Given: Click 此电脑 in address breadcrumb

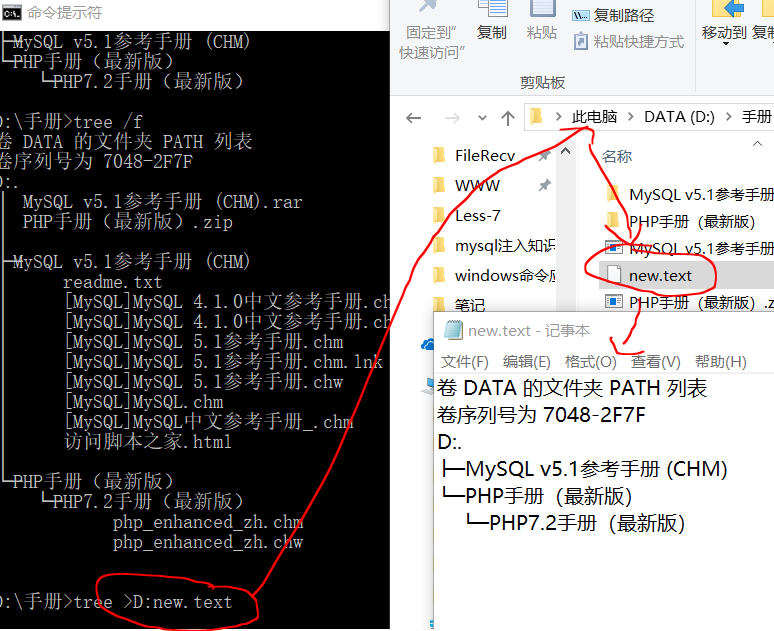Looking at the screenshot, I should point(594,117).
